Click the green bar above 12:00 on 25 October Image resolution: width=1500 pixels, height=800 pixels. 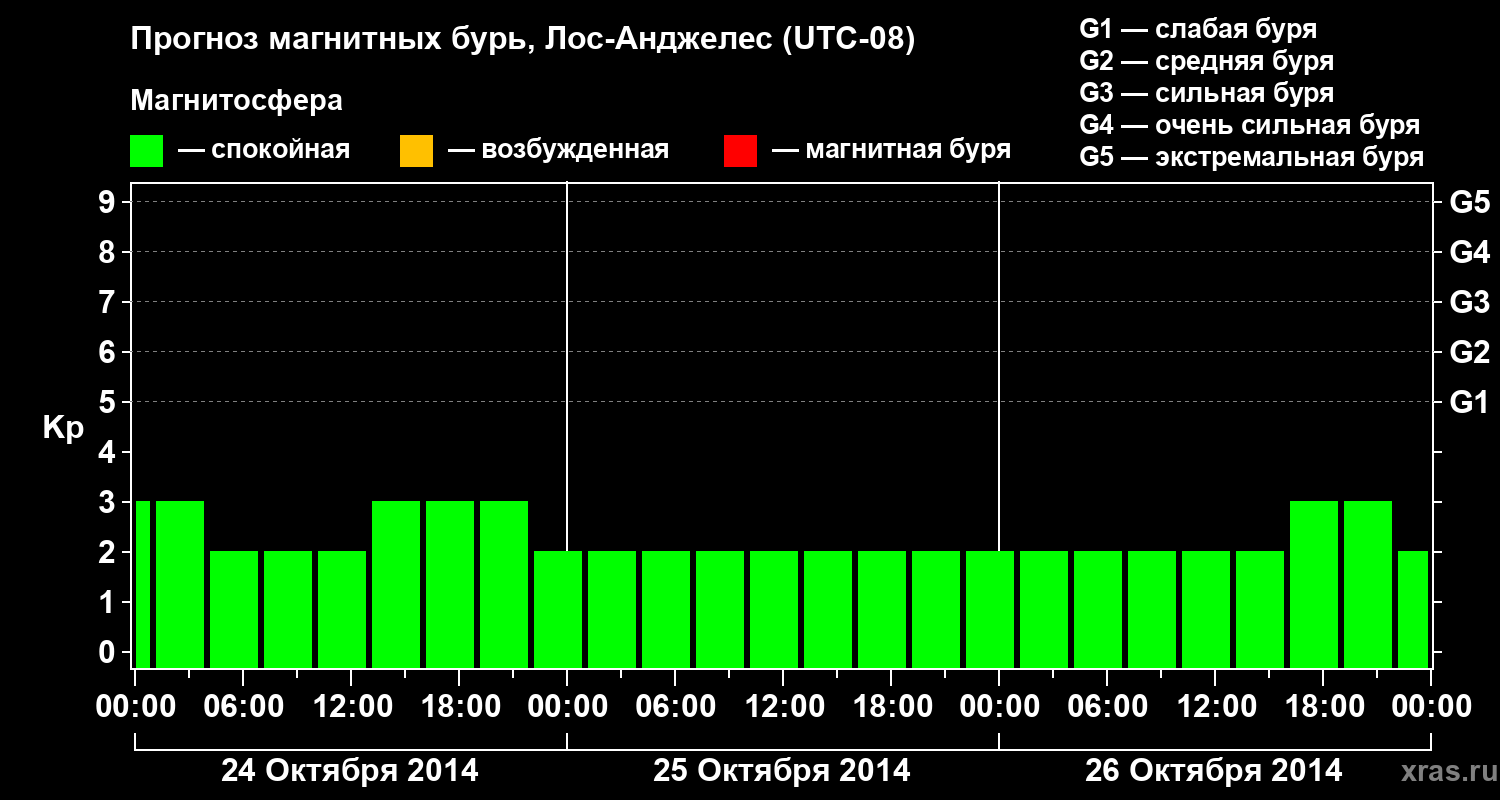point(774,609)
